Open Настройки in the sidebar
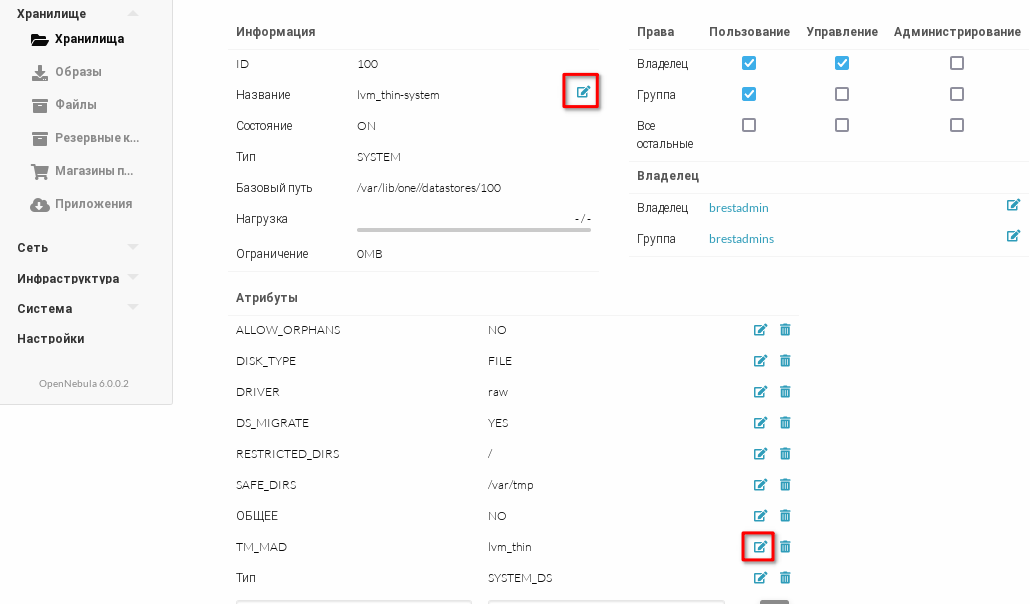Screen dimensions: 1030x604 50,339
